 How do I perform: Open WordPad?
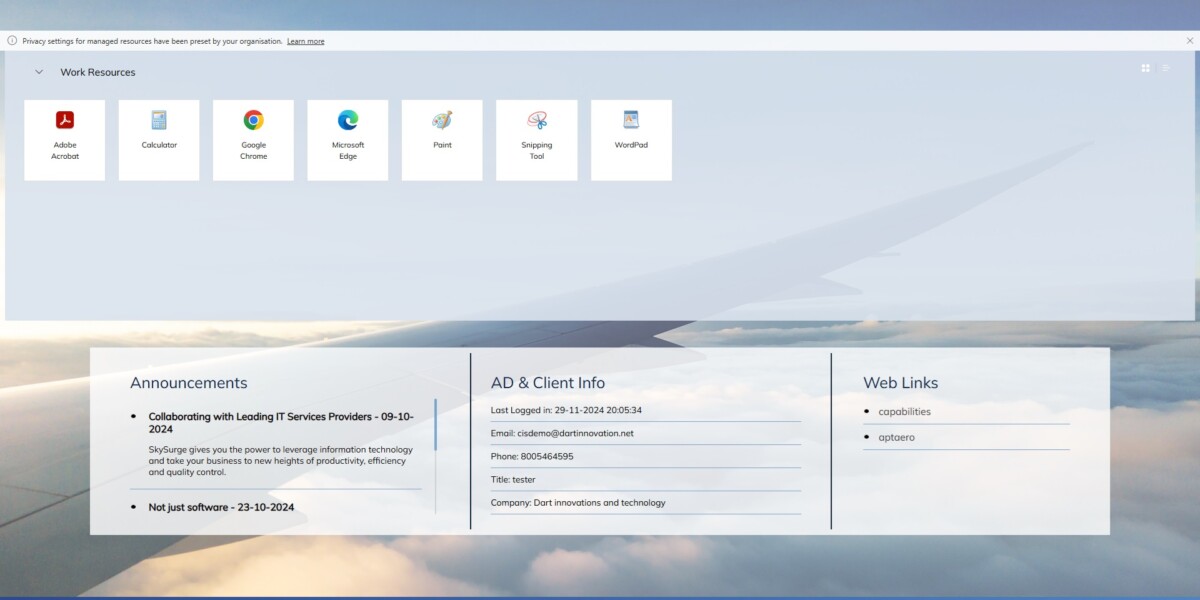631,140
